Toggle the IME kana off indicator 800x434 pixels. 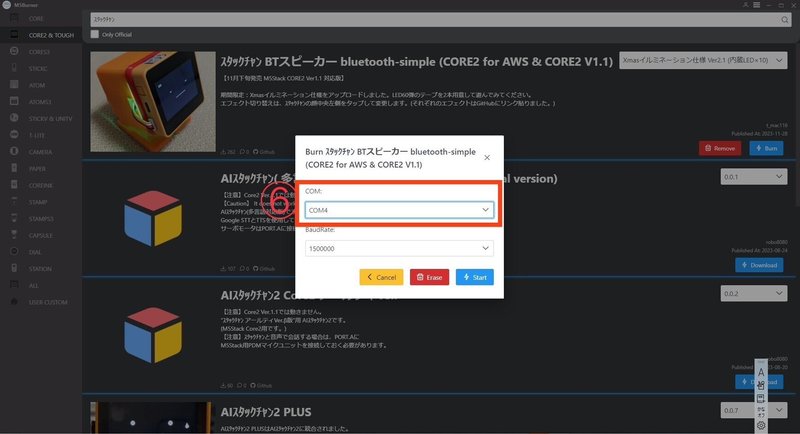click(761, 412)
